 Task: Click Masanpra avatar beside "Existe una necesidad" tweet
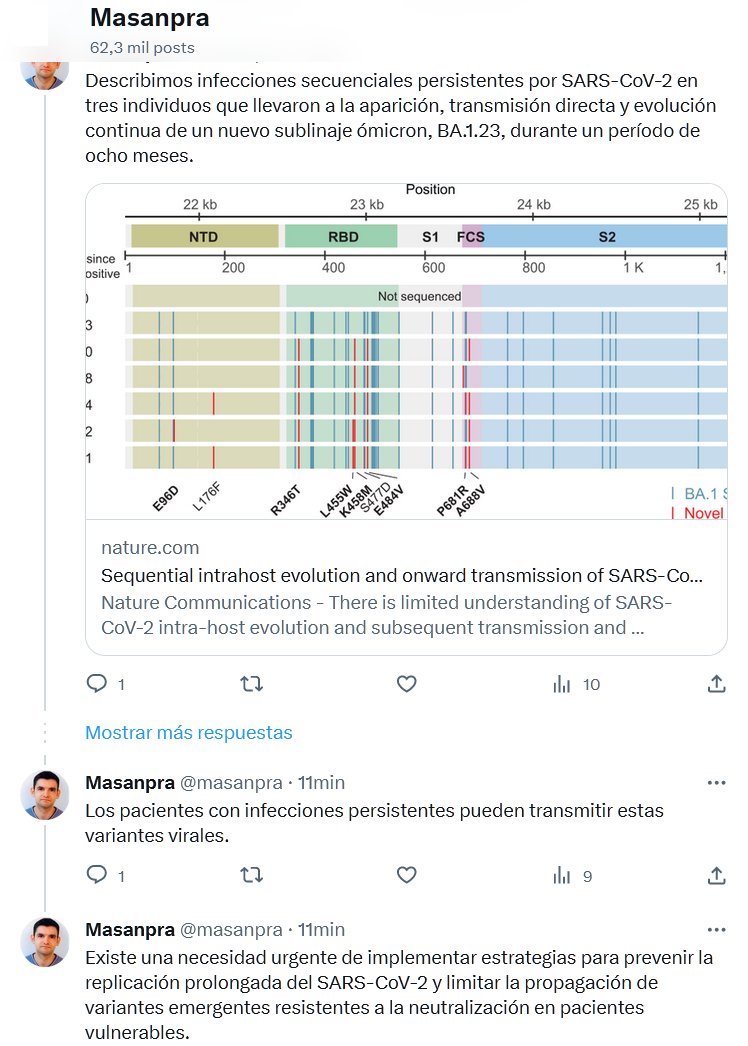(x=44, y=942)
